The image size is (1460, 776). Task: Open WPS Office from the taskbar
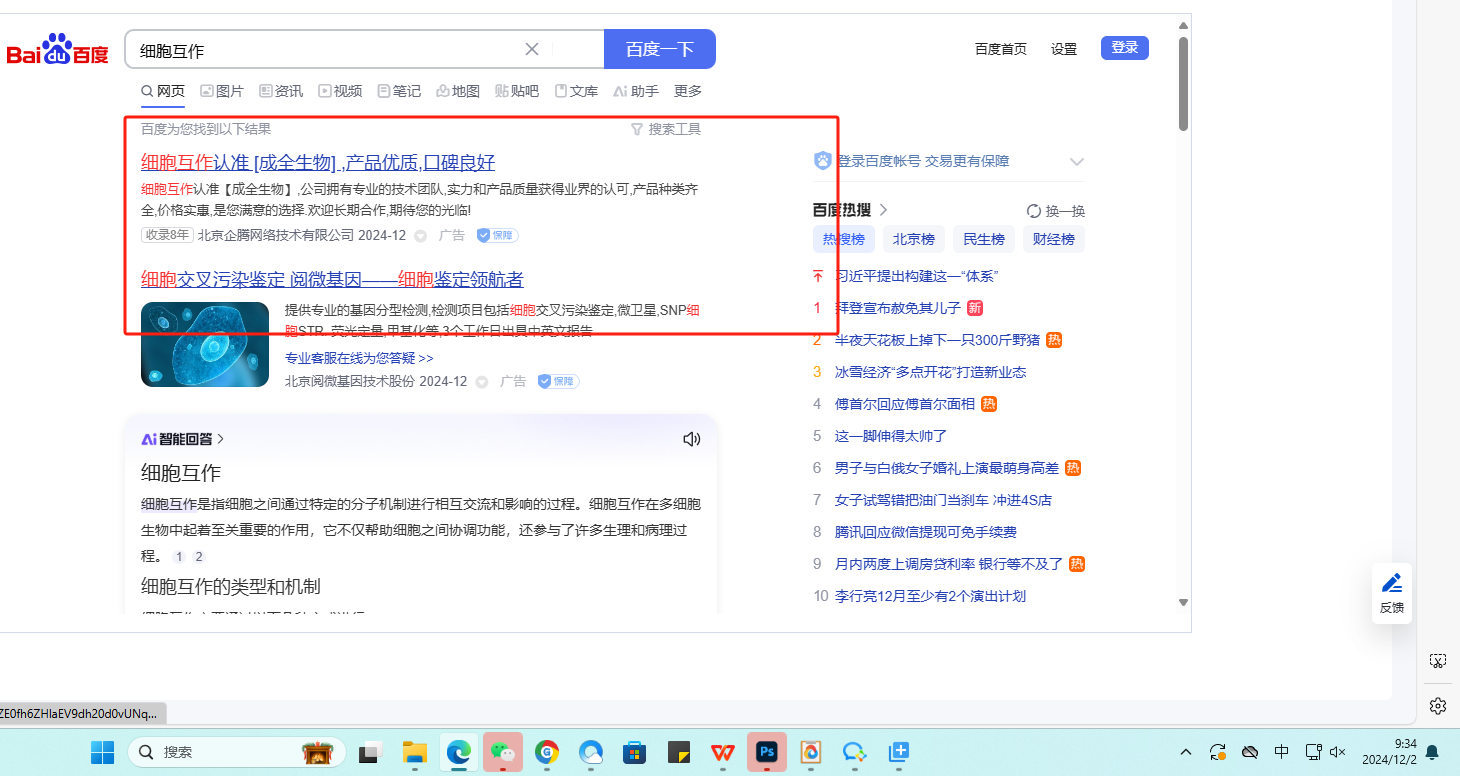(723, 752)
